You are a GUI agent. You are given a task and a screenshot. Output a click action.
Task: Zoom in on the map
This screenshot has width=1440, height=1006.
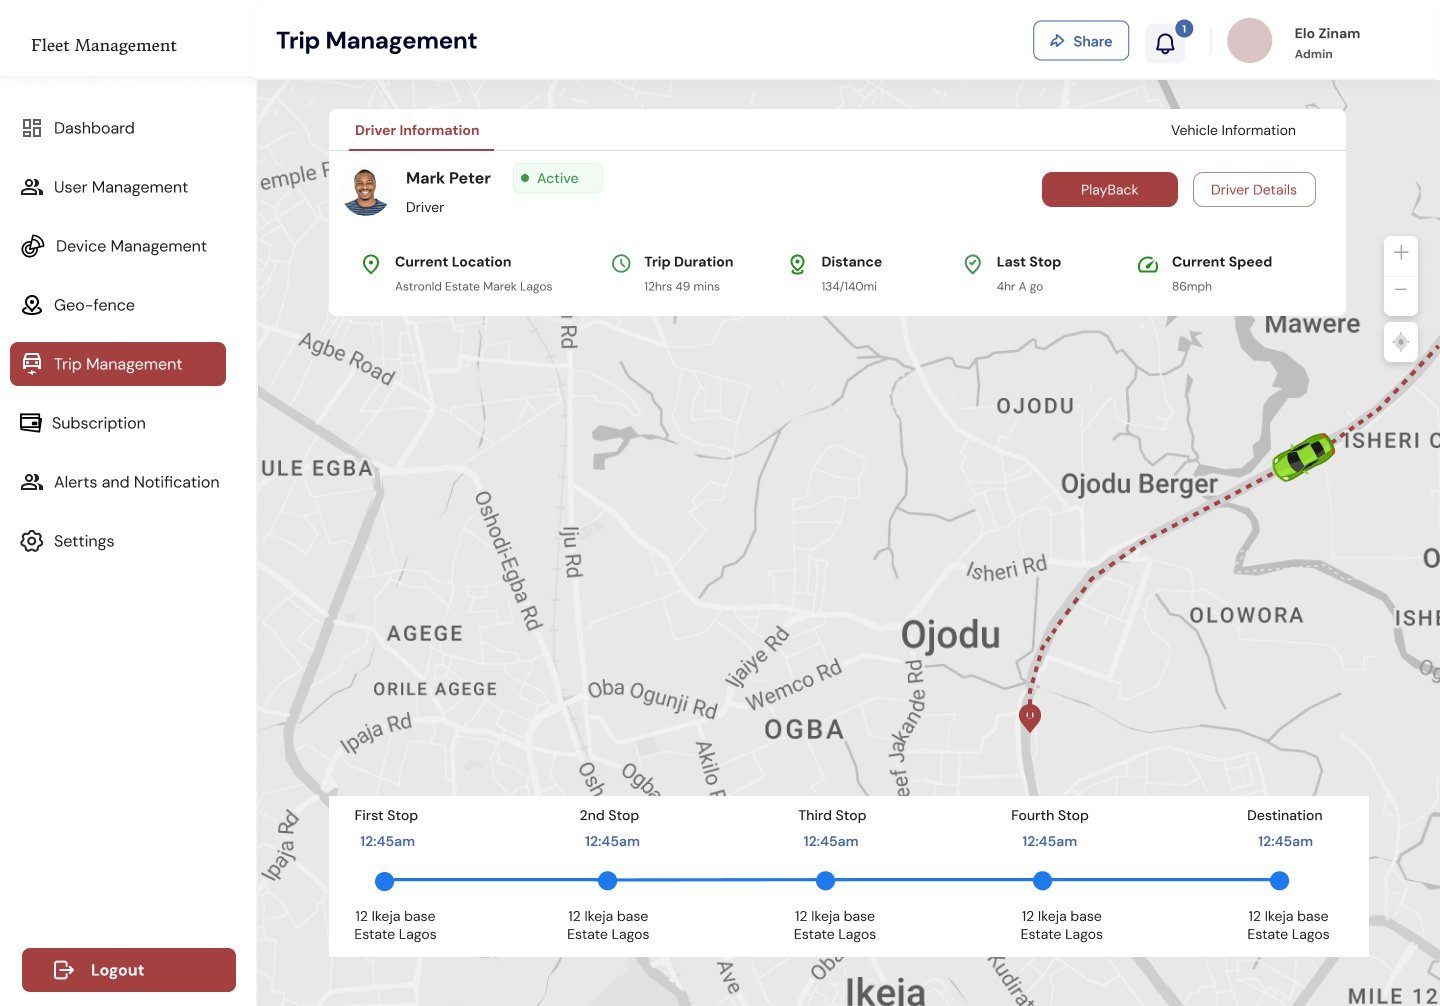coord(1401,252)
